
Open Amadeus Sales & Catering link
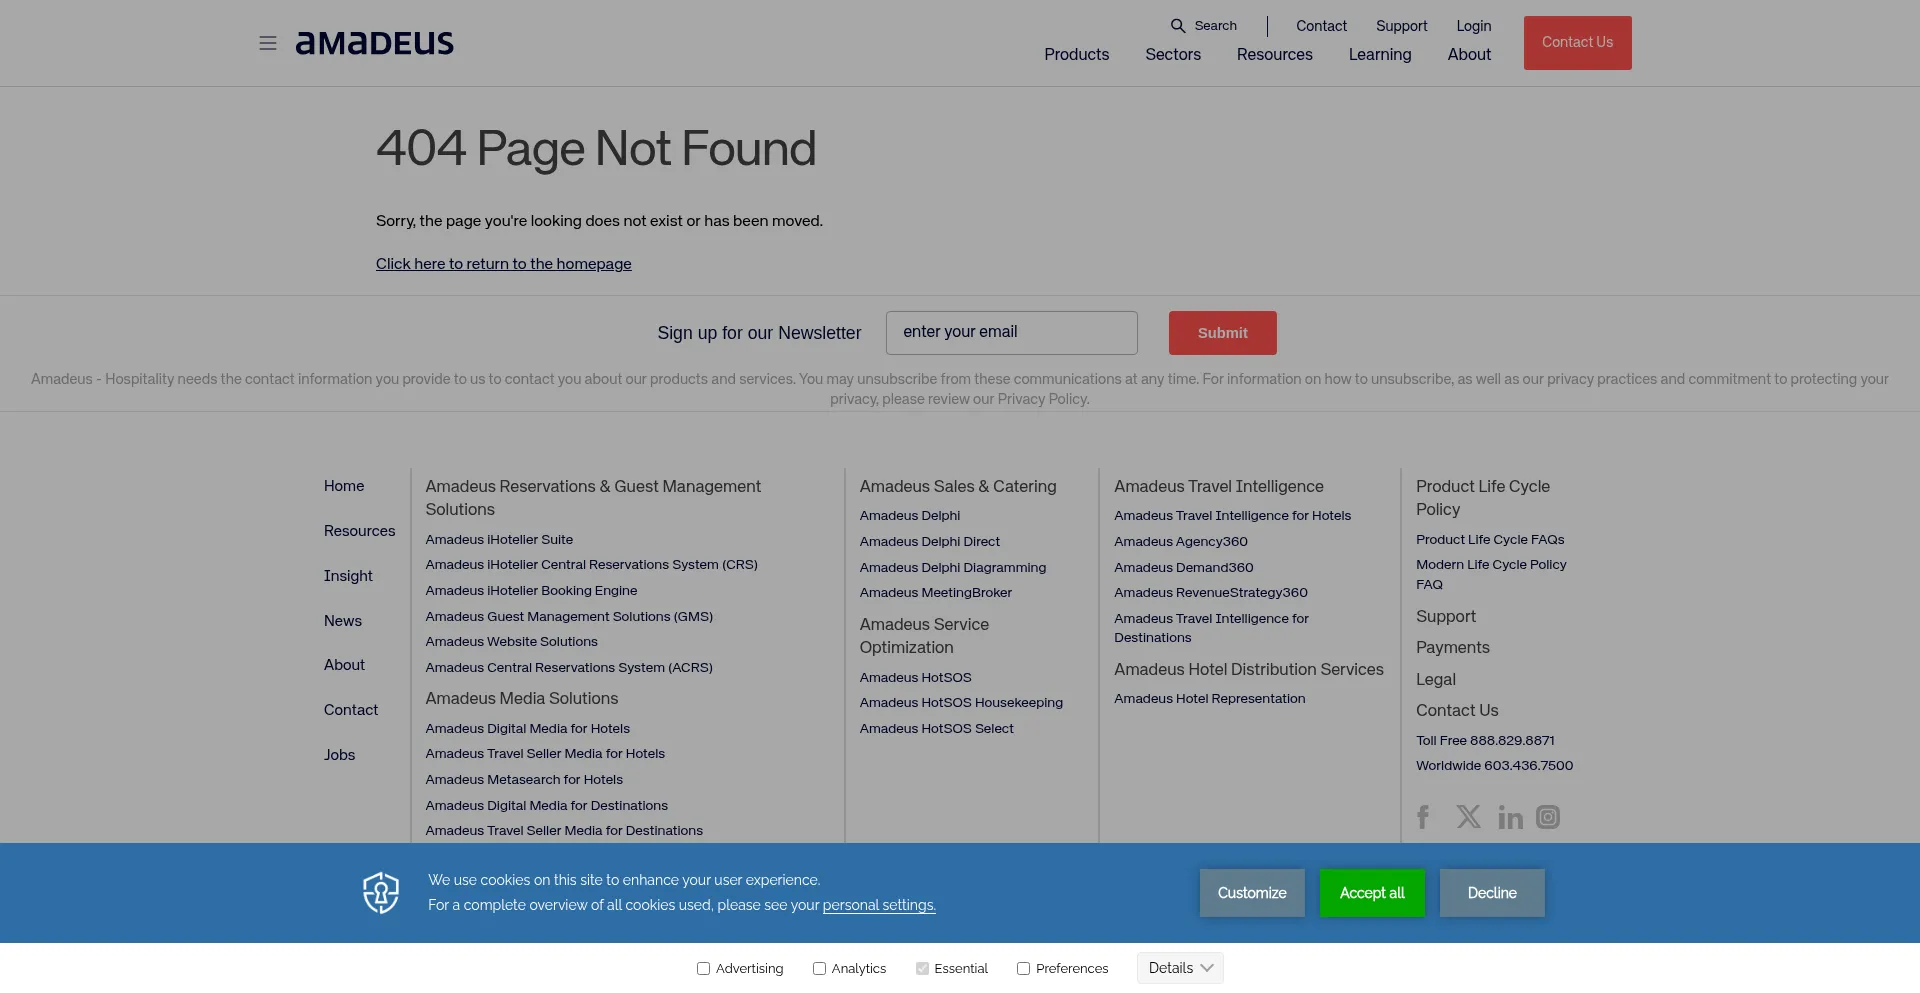[x=957, y=486]
